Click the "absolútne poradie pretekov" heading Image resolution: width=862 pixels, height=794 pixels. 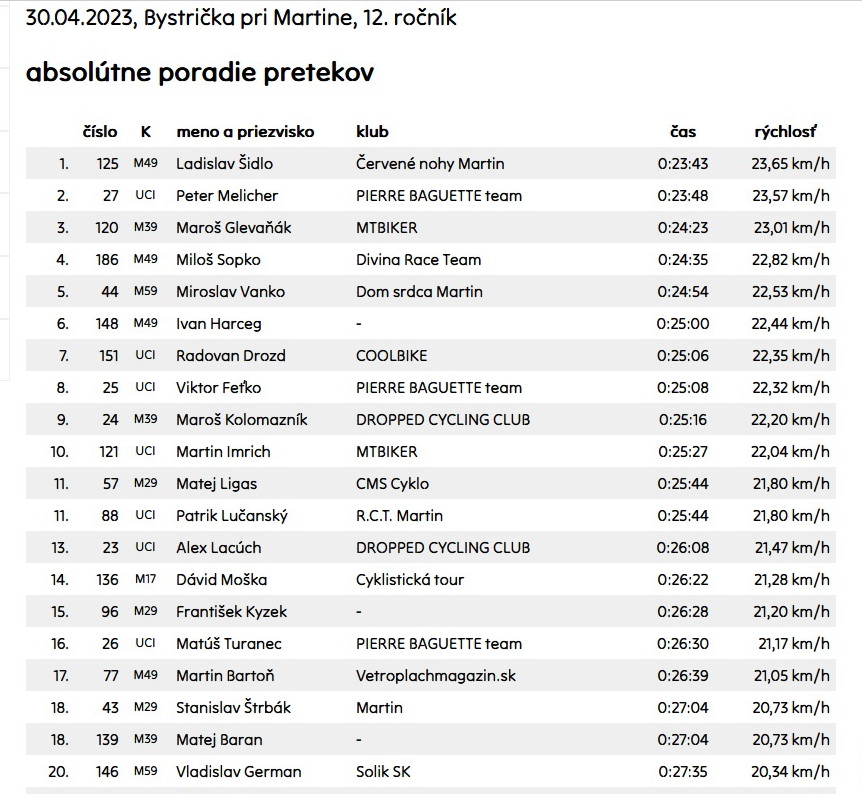click(200, 73)
